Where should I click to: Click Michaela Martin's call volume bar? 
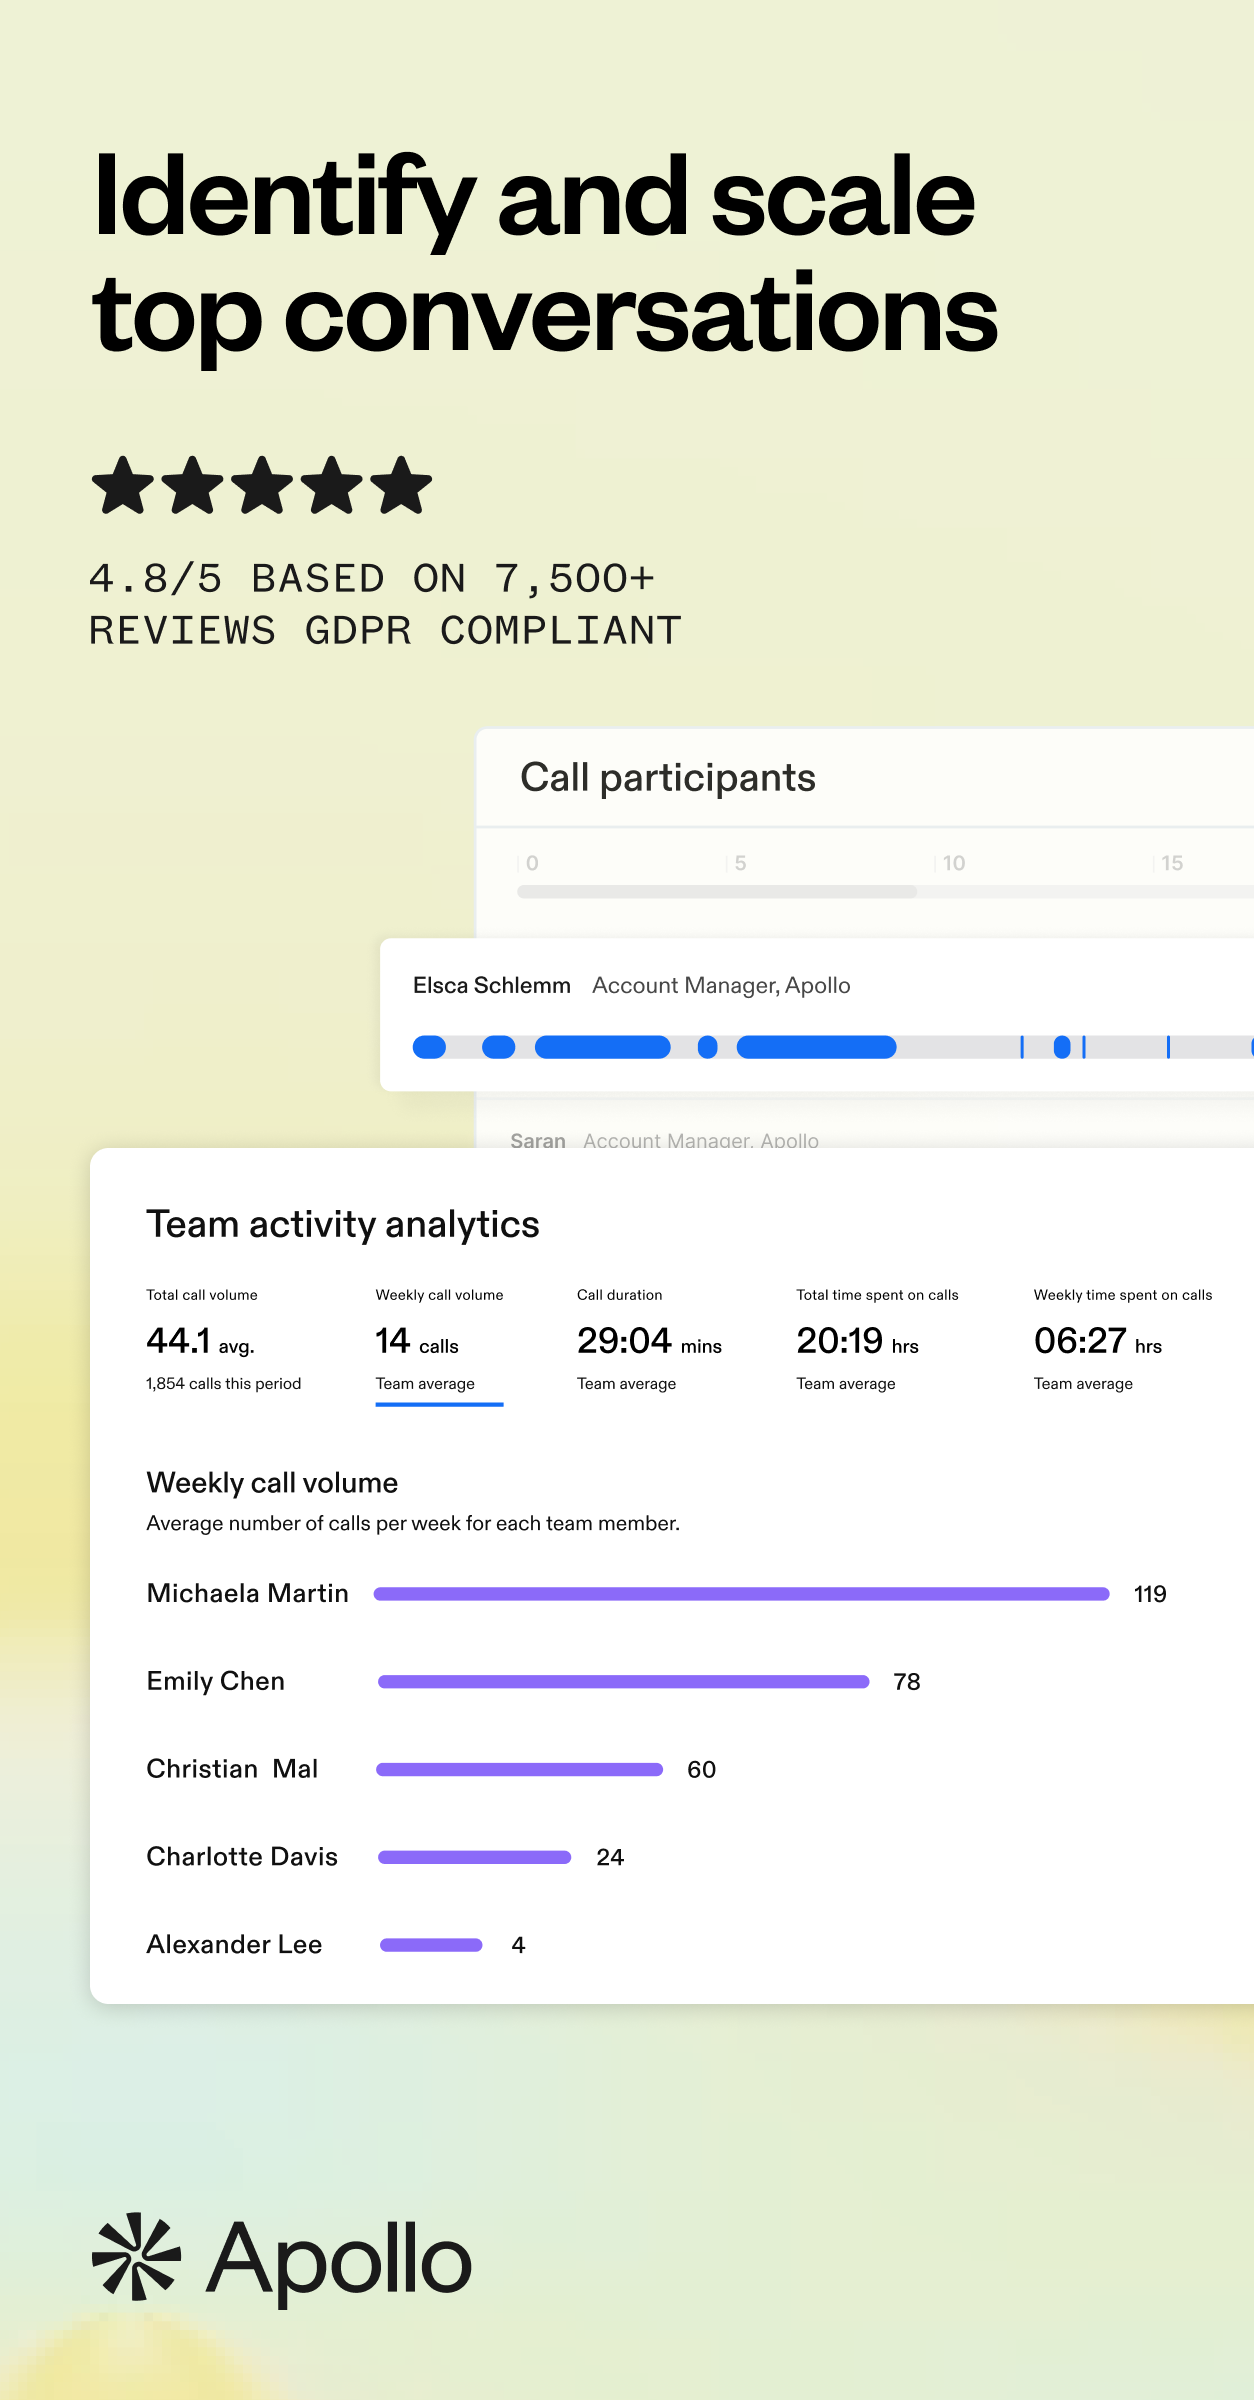click(741, 1594)
